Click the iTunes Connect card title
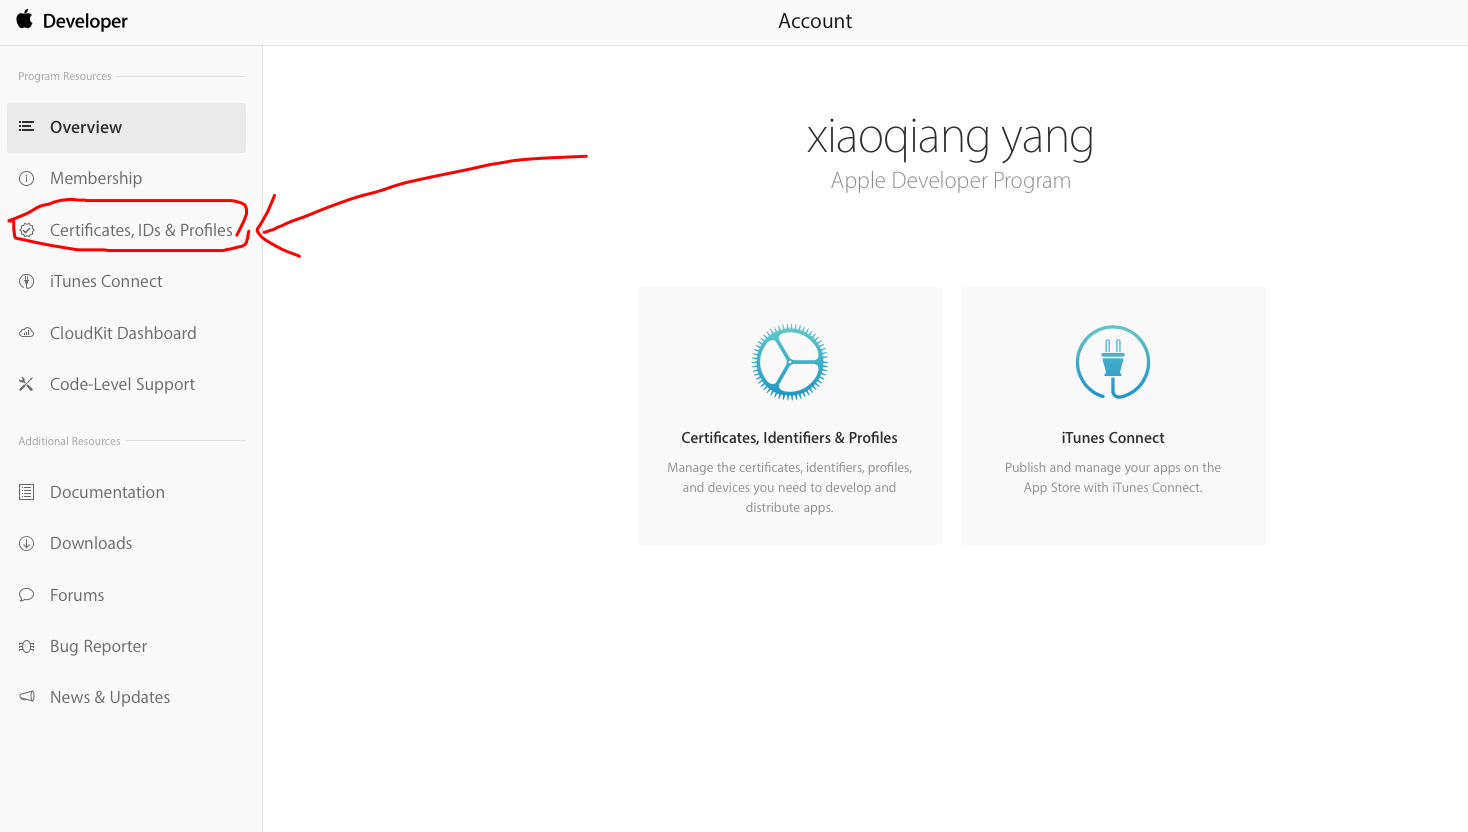Screen dimensions: 1468x832 pos(1113,438)
